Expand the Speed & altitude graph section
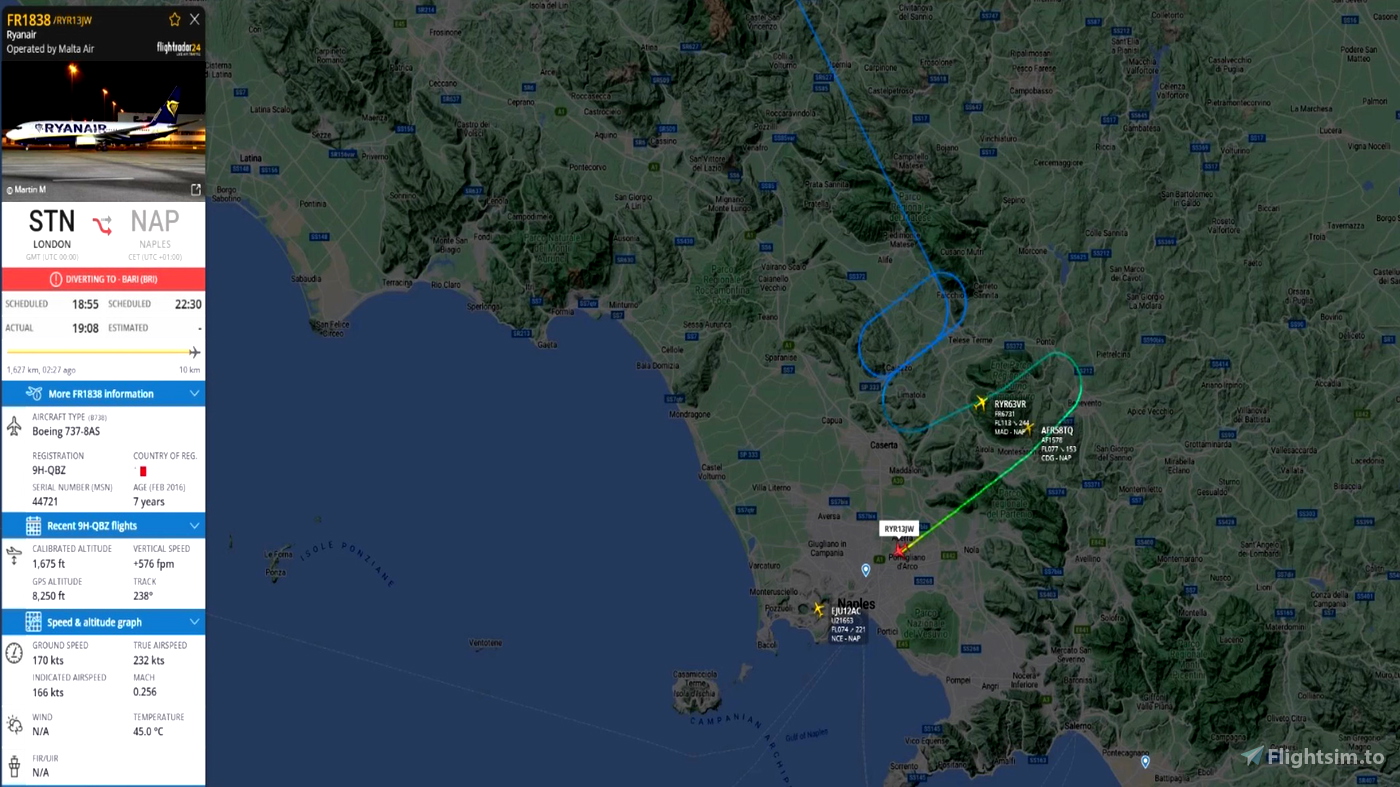This screenshot has height=787, width=1400. (x=194, y=622)
